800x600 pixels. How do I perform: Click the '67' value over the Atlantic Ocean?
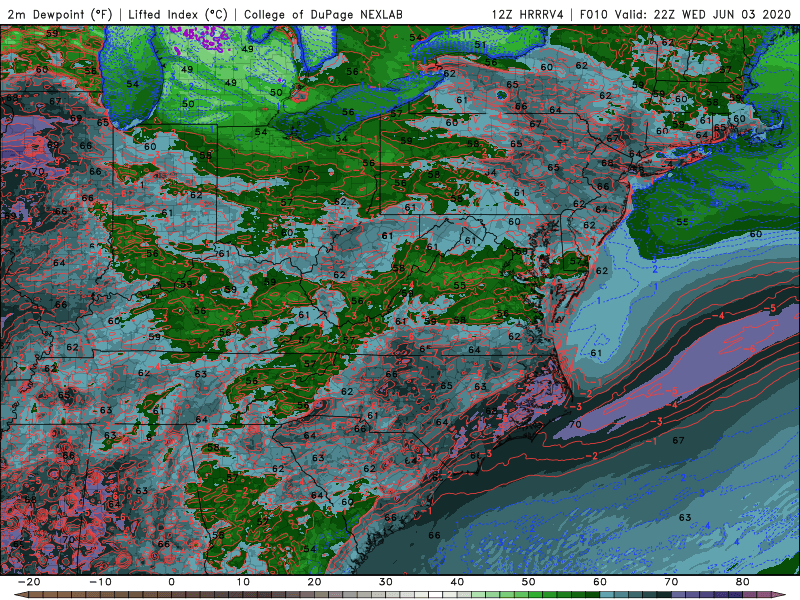pyautogui.click(x=678, y=440)
